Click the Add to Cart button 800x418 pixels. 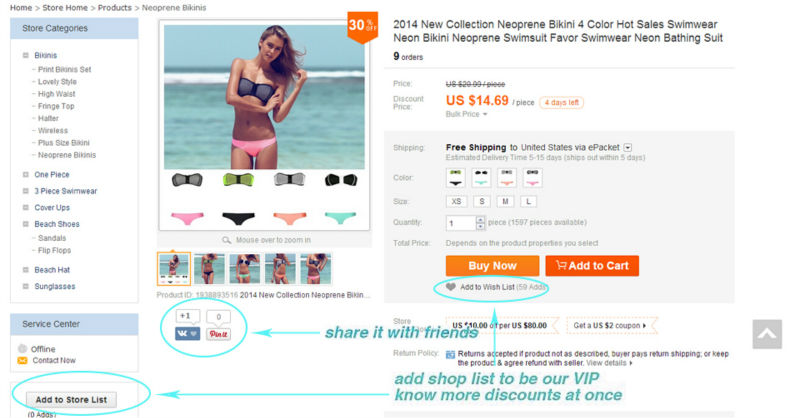(592, 266)
